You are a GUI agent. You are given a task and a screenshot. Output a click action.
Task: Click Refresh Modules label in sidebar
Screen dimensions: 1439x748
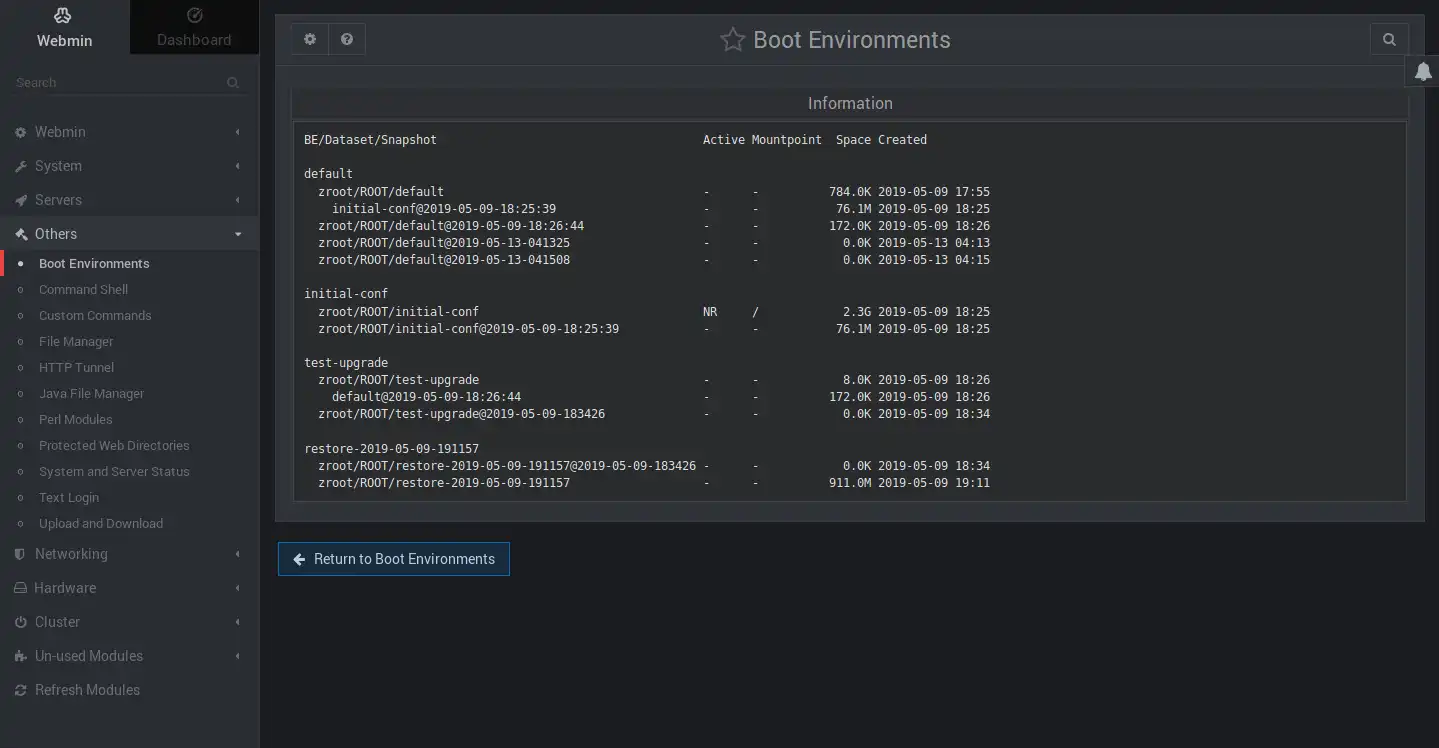tap(87, 690)
